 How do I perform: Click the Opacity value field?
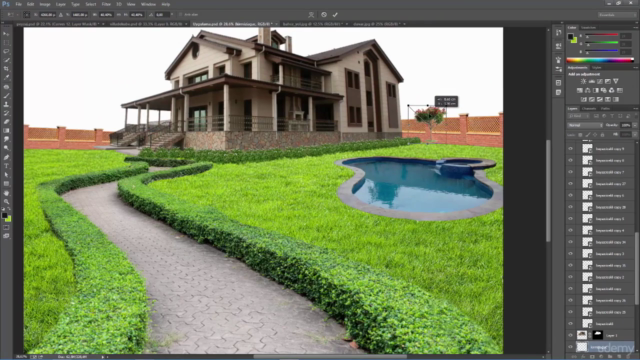coord(625,125)
